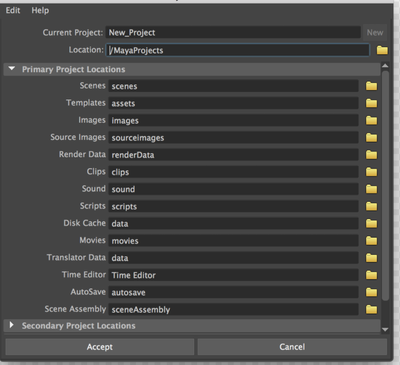Click the Accept button
Viewport: 400px width, 365px height.
tap(100, 347)
